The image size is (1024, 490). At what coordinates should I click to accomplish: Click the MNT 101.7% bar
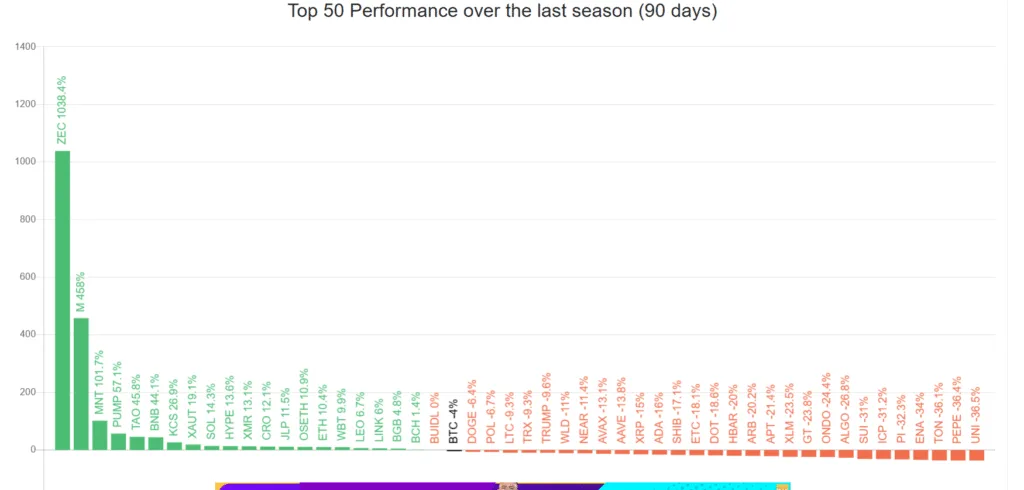point(100,435)
